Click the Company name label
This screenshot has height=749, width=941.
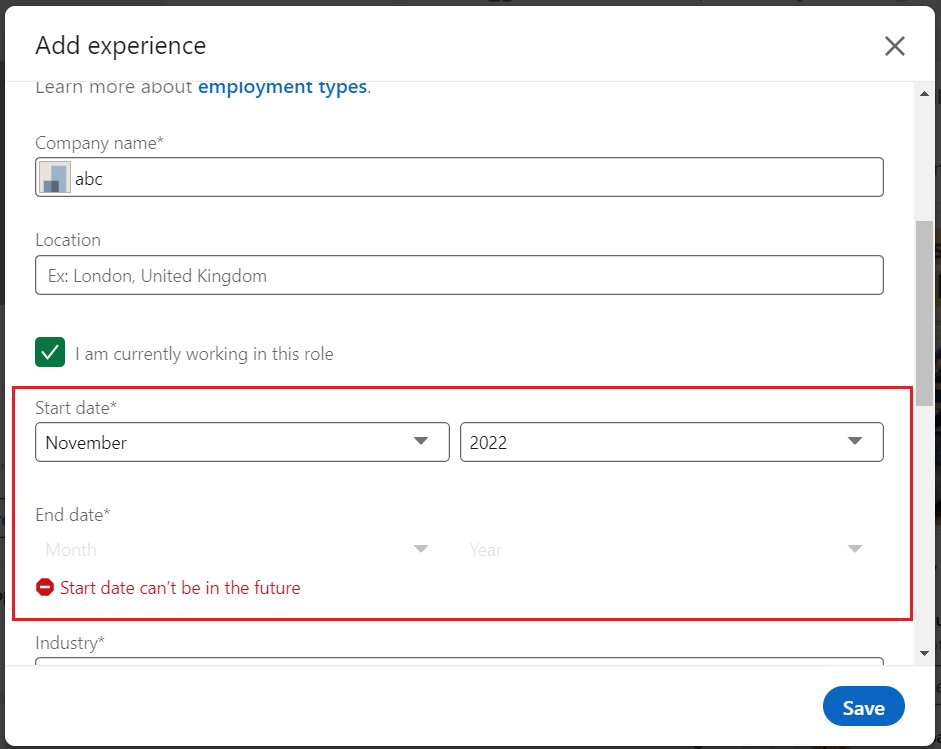tap(99, 143)
